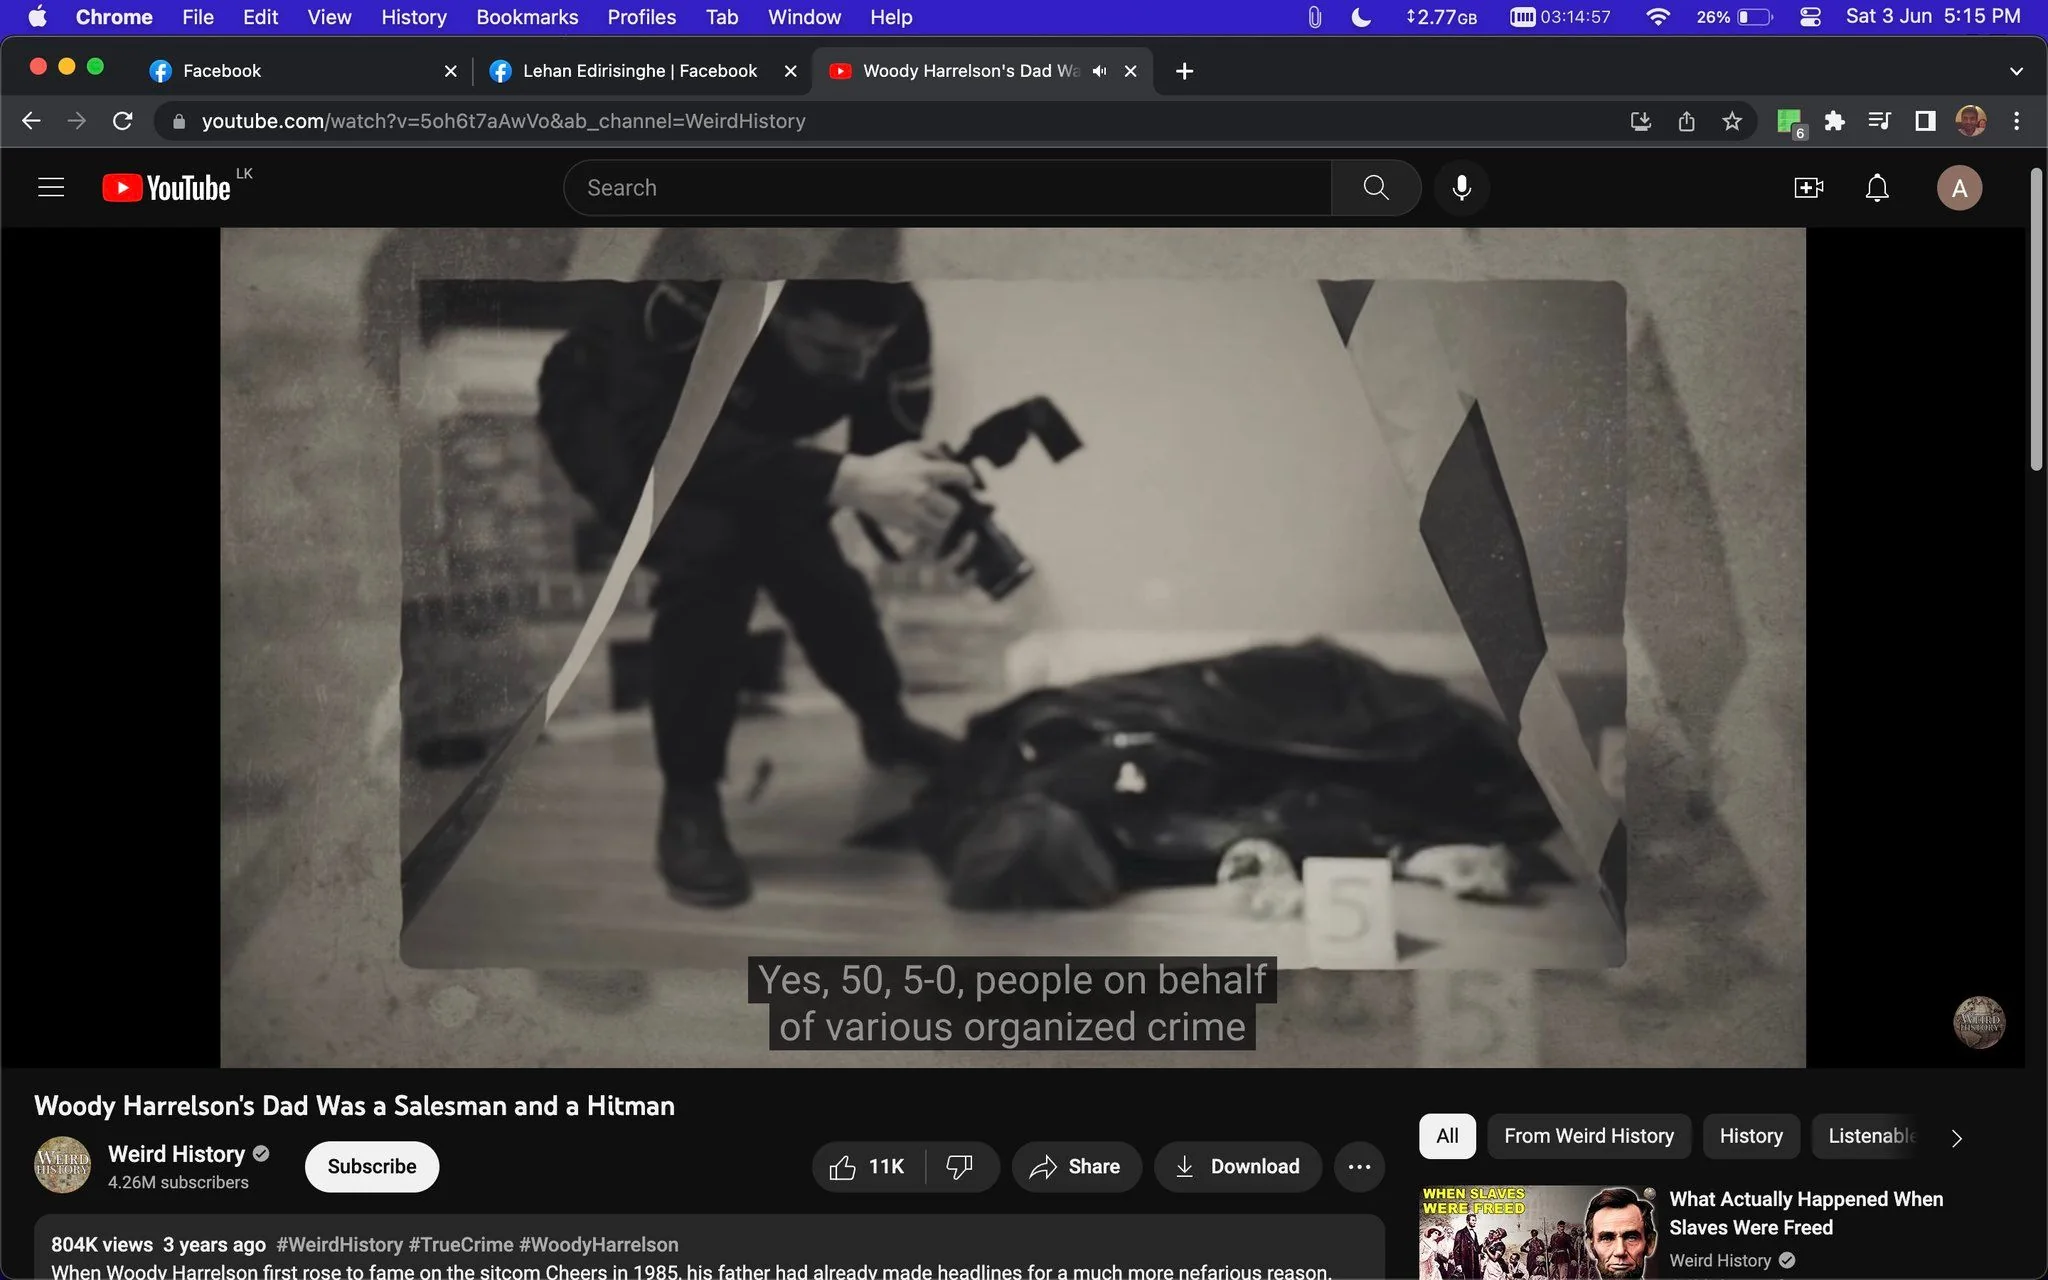Open the account avatar menu
The height and width of the screenshot is (1280, 2048).
[x=1959, y=187]
